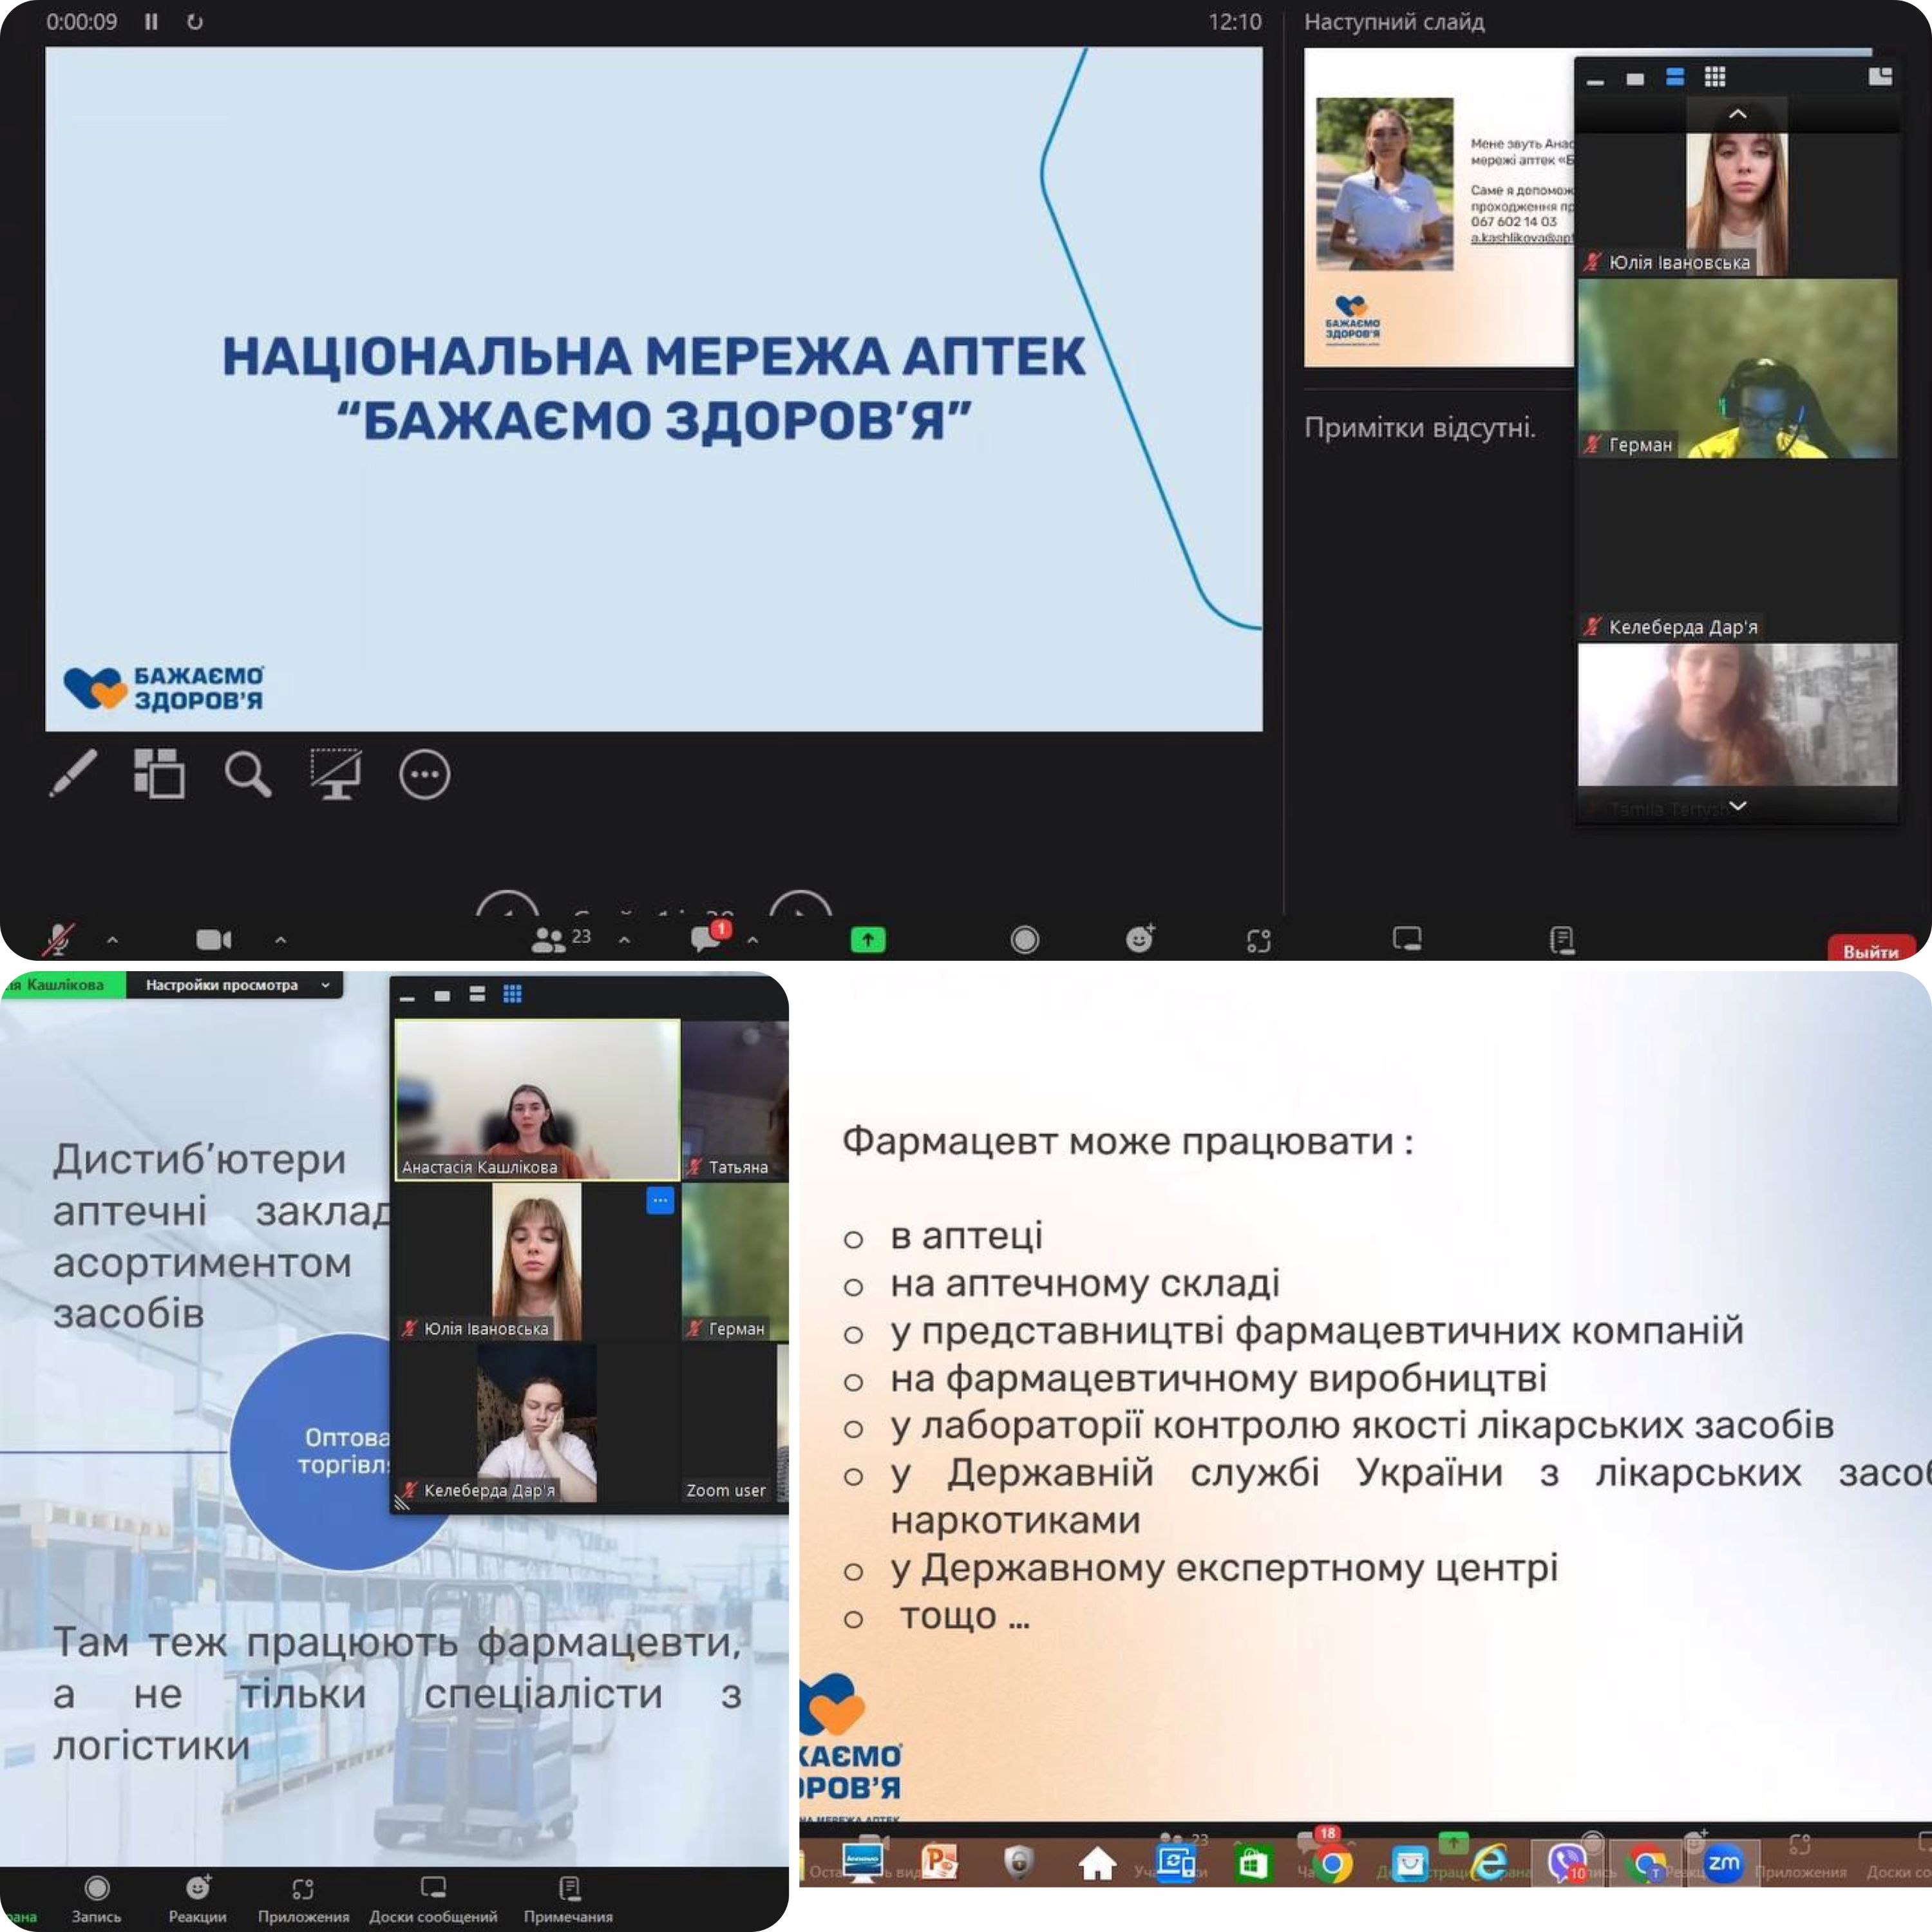Switch lower gallery panel to single view
Viewport: 1932px width, 1932px height.
point(442,995)
